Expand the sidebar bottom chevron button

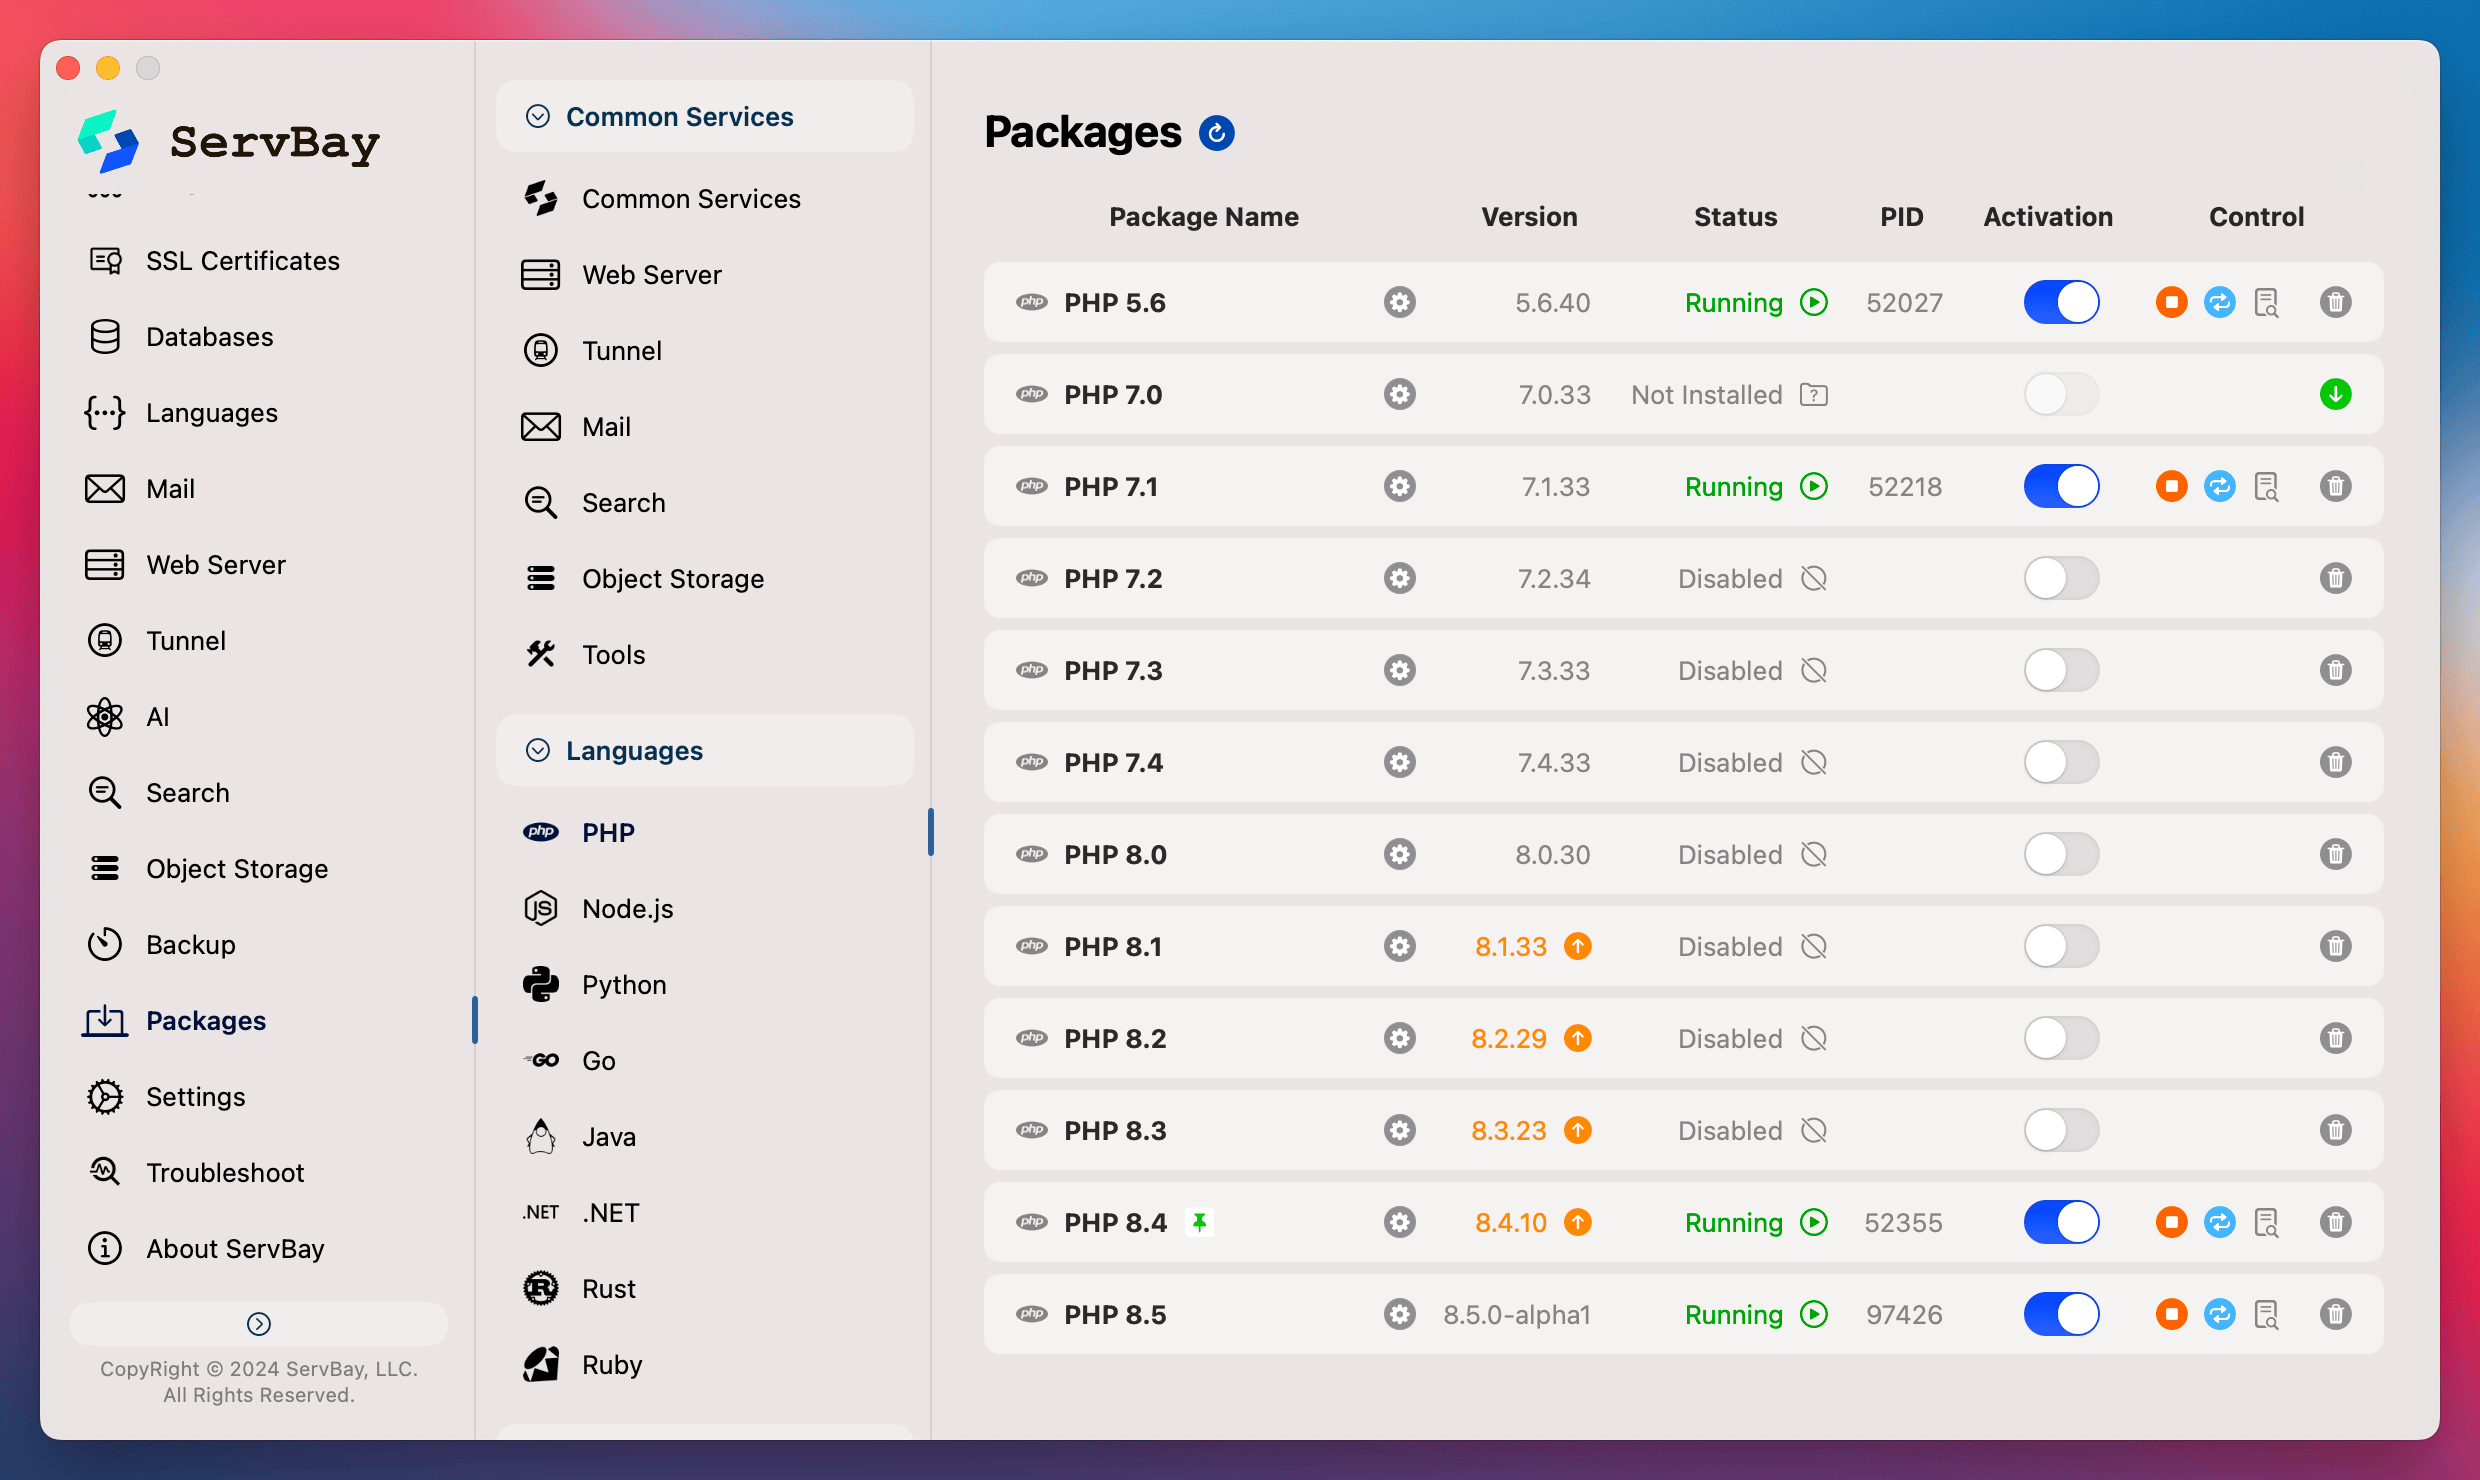tap(258, 1323)
